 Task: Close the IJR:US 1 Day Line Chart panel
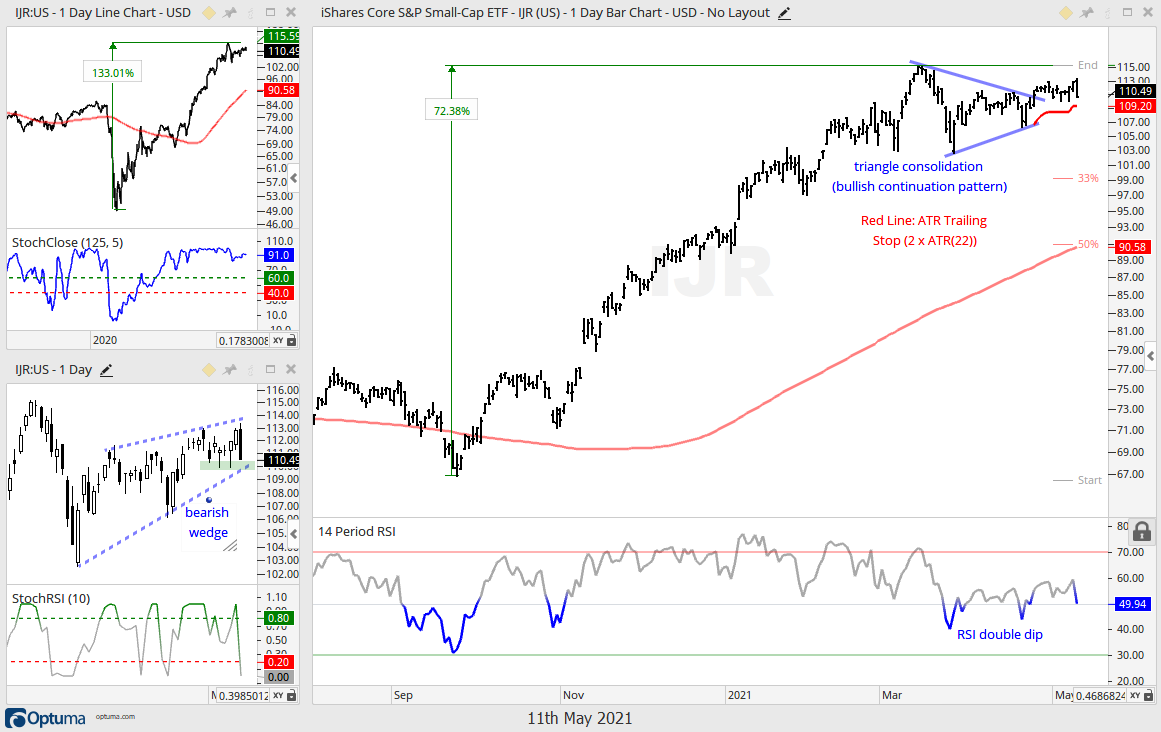pos(291,13)
